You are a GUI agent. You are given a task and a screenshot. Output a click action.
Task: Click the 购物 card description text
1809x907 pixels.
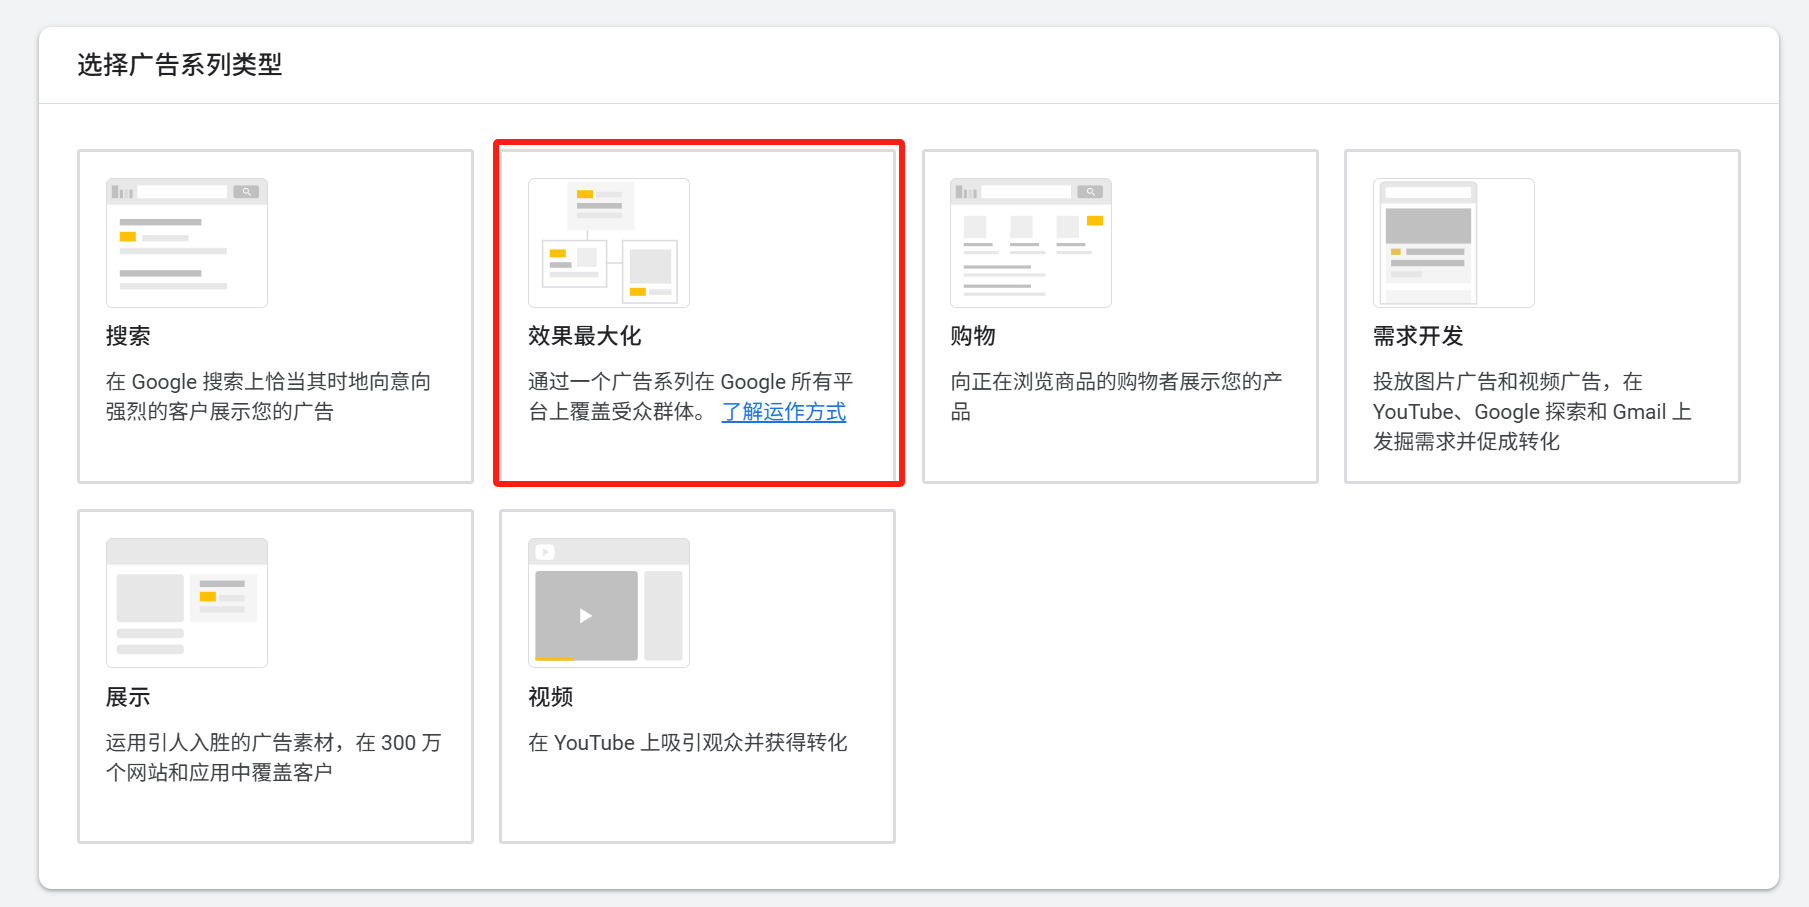(1120, 396)
